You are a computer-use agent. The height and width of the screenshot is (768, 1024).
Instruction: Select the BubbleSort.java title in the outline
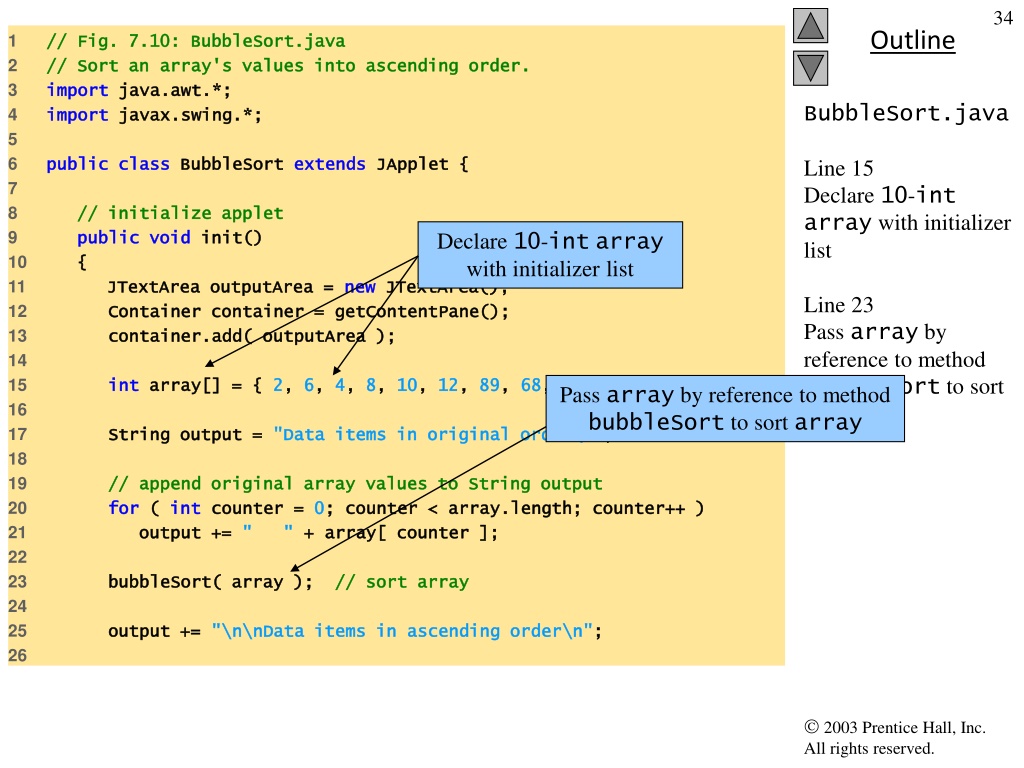point(906,114)
